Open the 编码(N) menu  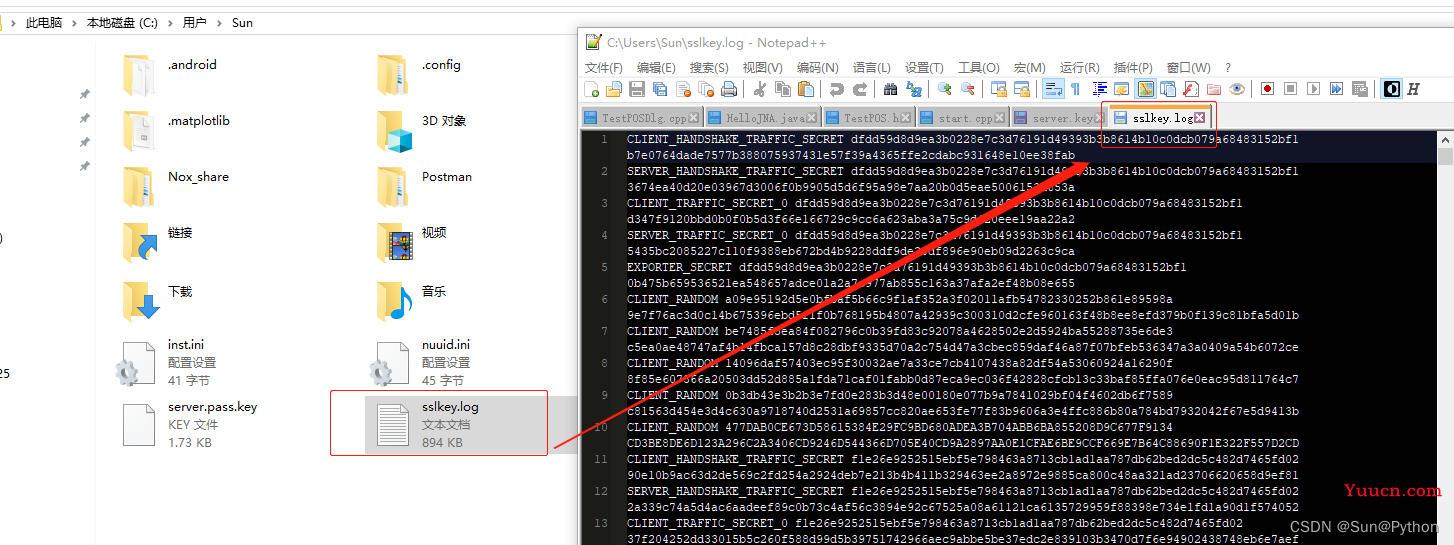(817, 67)
